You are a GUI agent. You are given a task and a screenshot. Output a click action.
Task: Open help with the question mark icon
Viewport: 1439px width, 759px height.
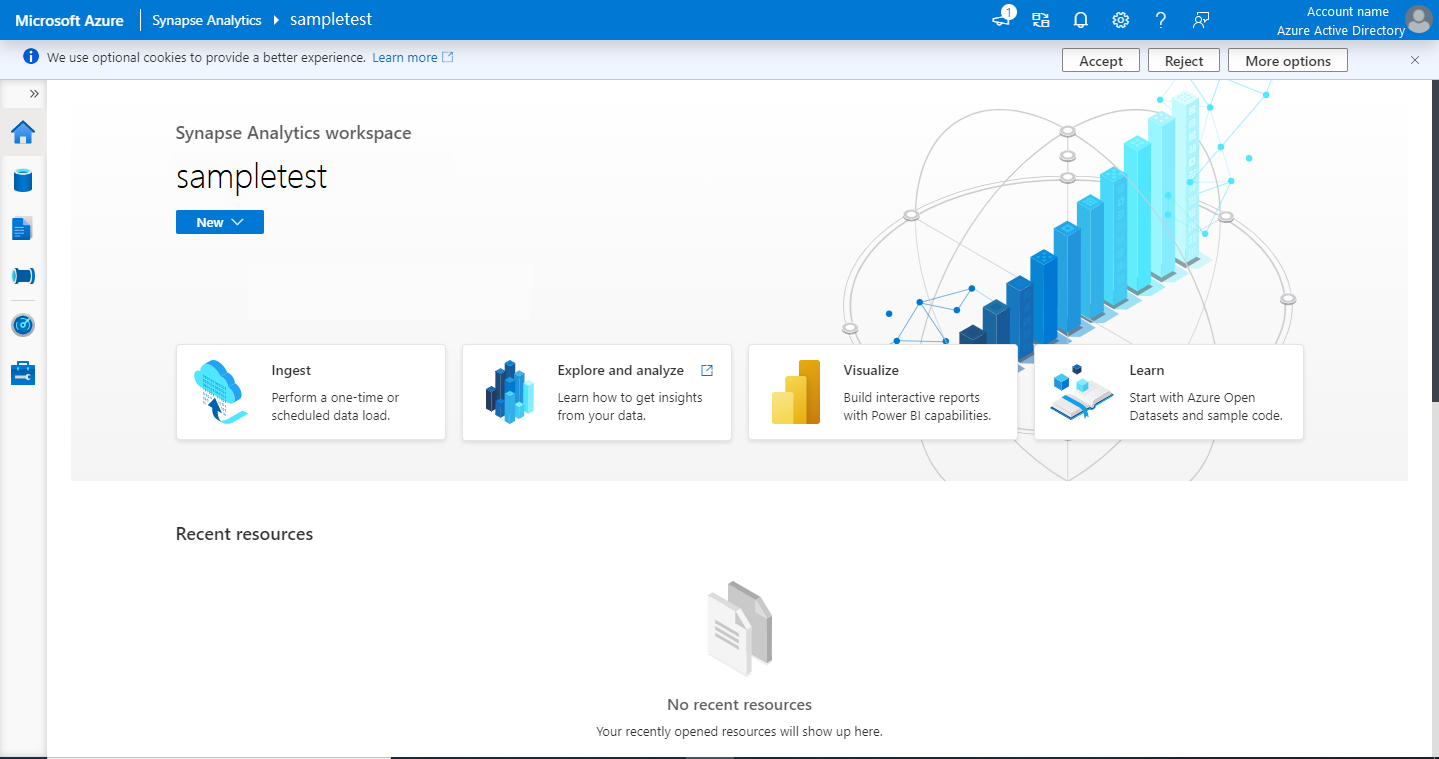pos(1161,20)
